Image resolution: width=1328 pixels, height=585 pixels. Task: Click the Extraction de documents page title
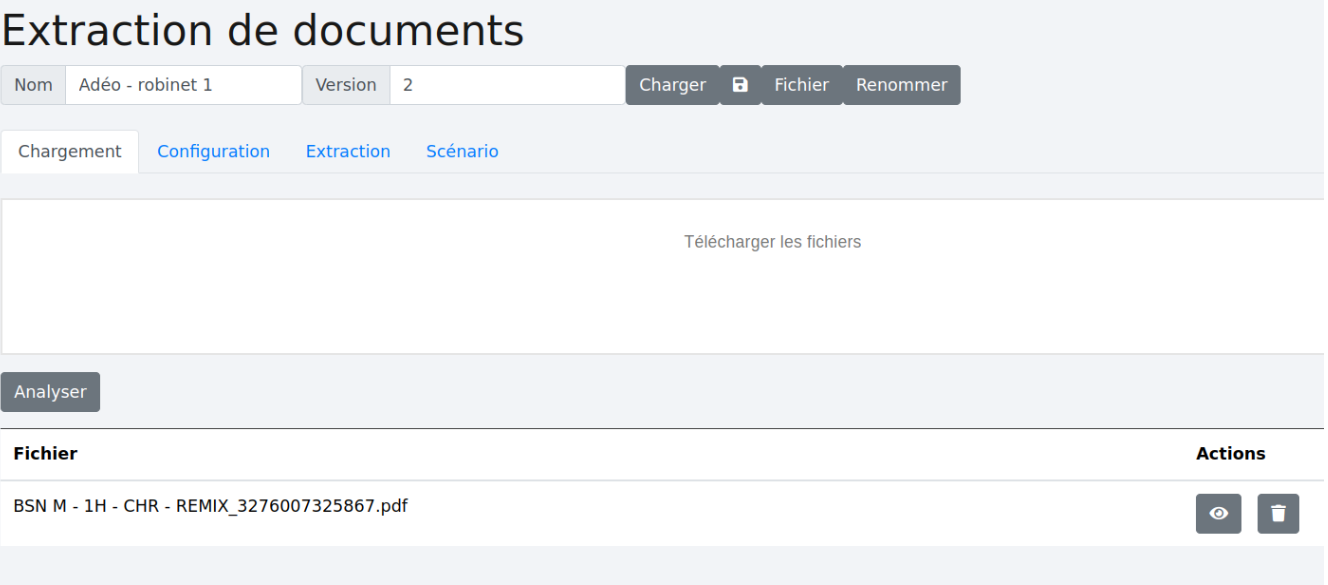coord(263,31)
